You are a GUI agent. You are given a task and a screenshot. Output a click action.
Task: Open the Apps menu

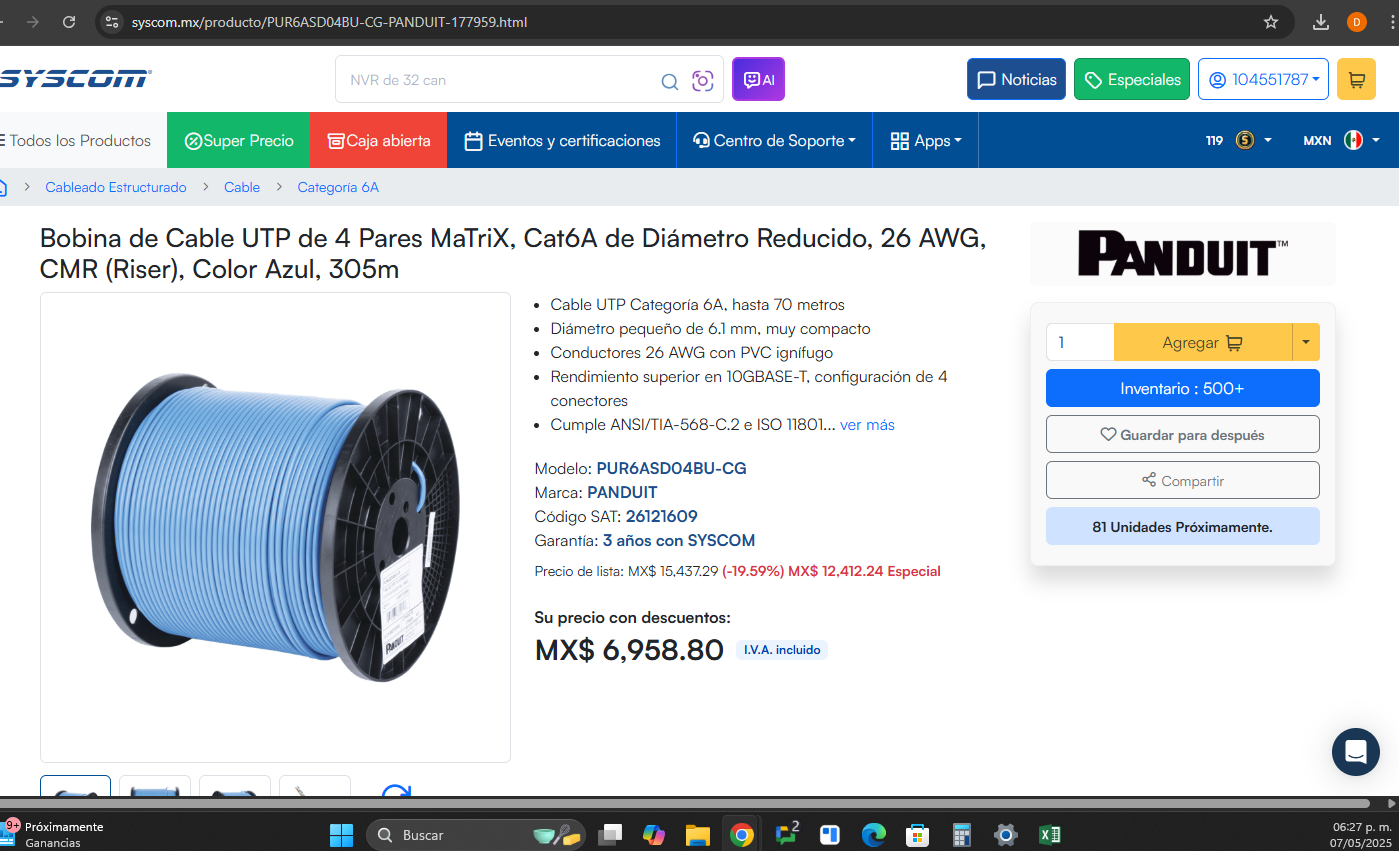[x=925, y=140]
